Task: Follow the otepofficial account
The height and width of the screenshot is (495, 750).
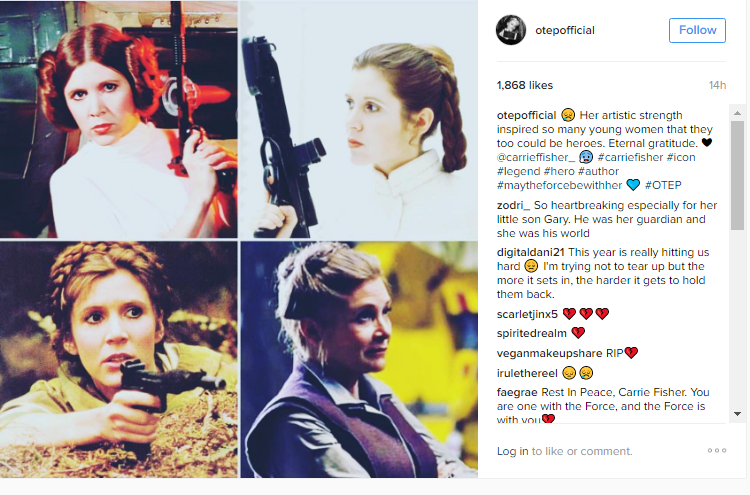Action: (697, 30)
